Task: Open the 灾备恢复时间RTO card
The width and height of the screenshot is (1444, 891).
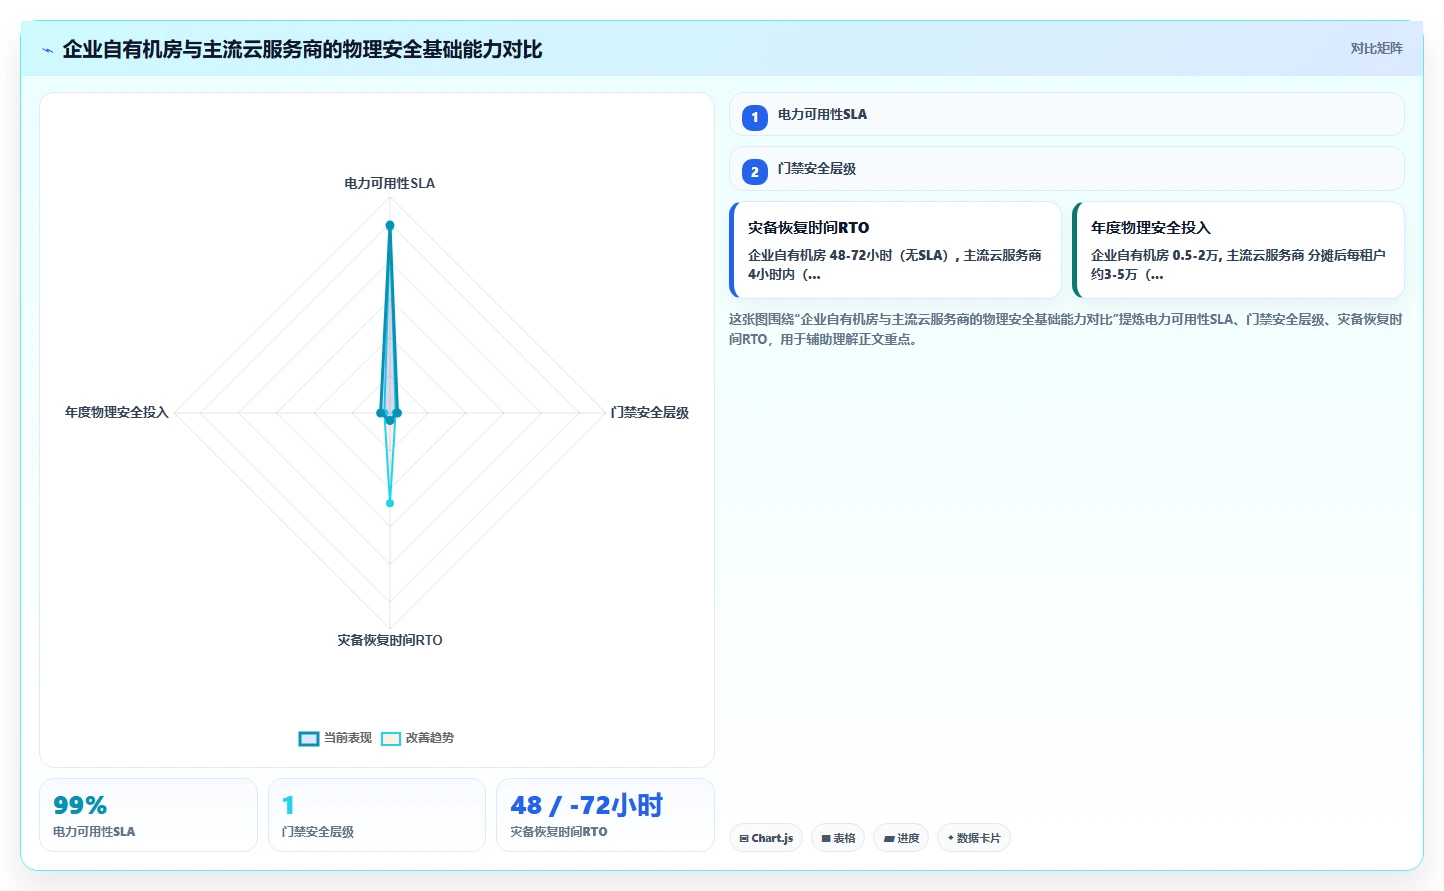Action: point(895,250)
